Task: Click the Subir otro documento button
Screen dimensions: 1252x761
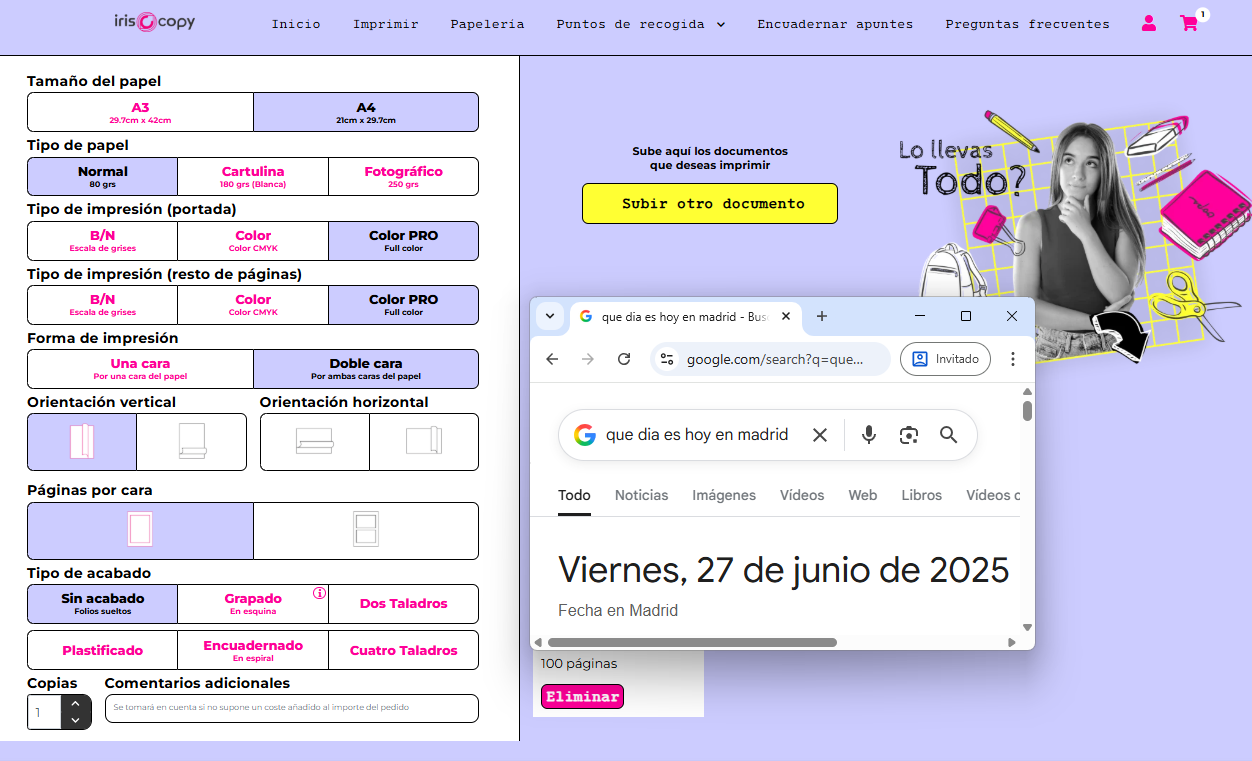Action: tap(710, 204)
